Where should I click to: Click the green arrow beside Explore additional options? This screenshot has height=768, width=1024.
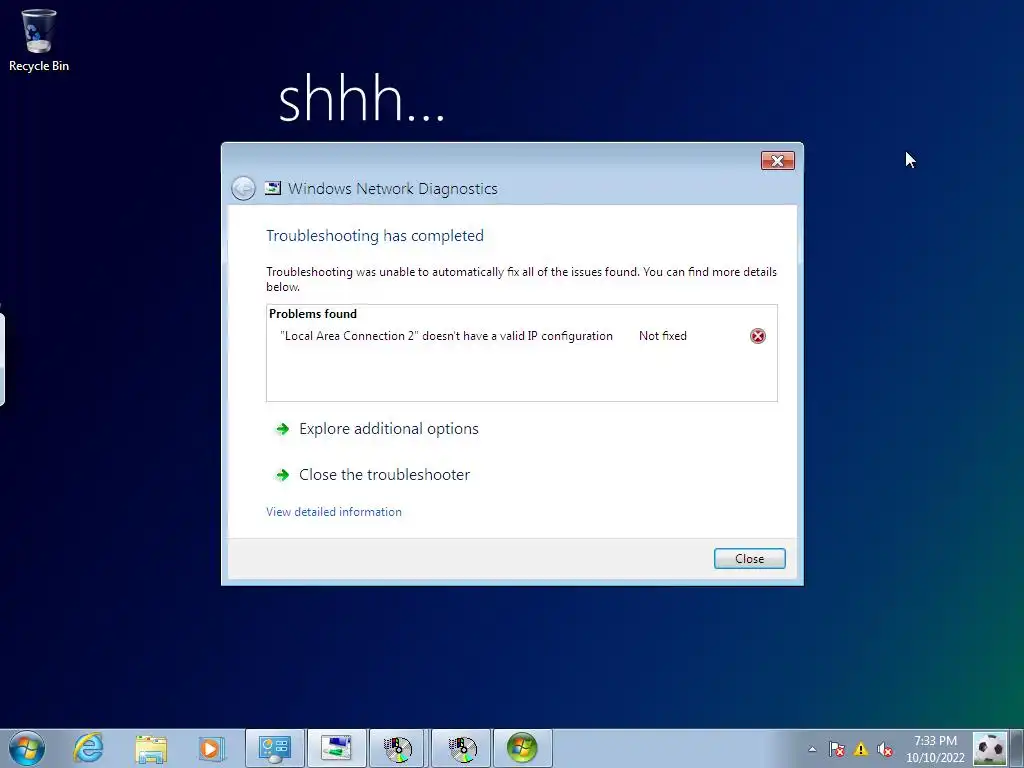(x=282, y=429)
